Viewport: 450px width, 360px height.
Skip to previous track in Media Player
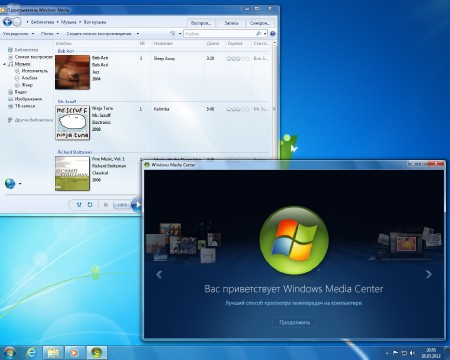click(x=121, y=205)
